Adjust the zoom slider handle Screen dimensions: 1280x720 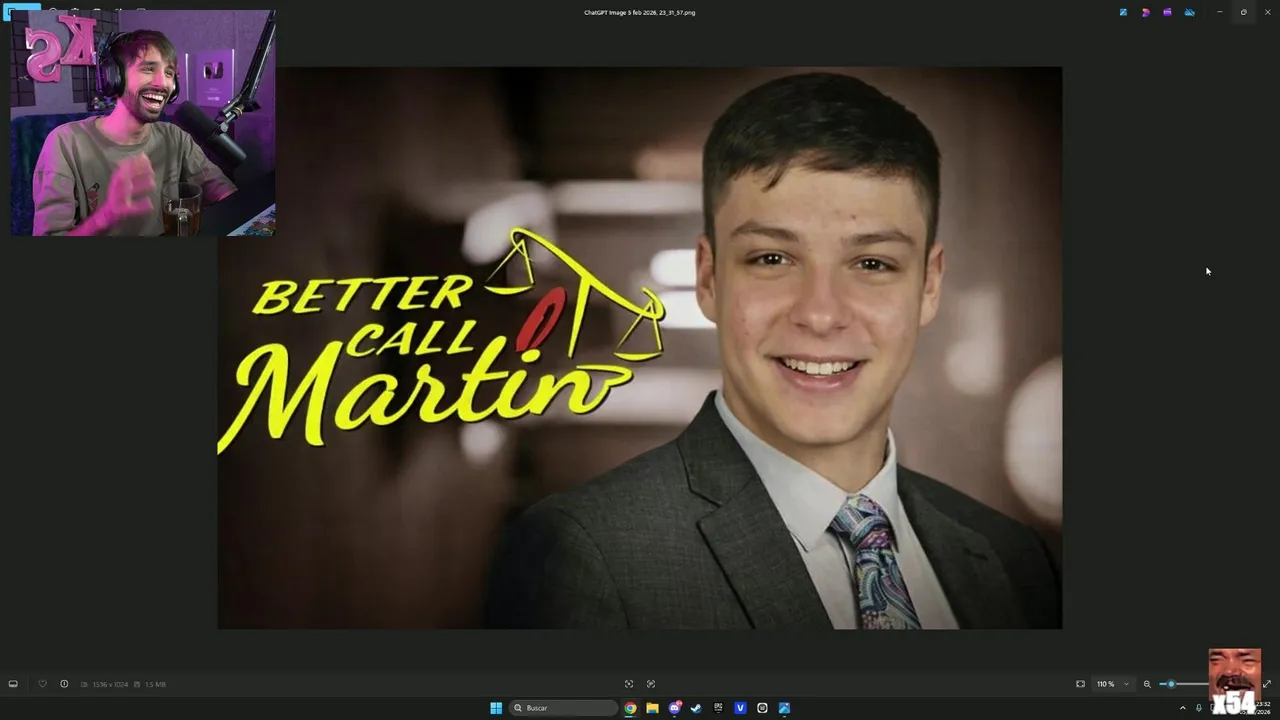pos(1171,684)
